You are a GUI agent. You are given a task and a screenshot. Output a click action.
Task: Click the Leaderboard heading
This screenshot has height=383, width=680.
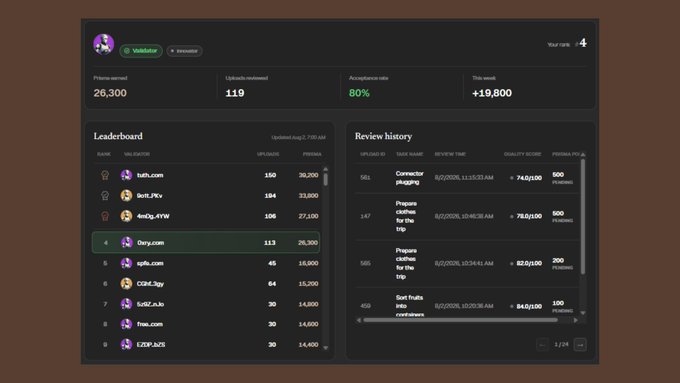[x=118, y=136]
